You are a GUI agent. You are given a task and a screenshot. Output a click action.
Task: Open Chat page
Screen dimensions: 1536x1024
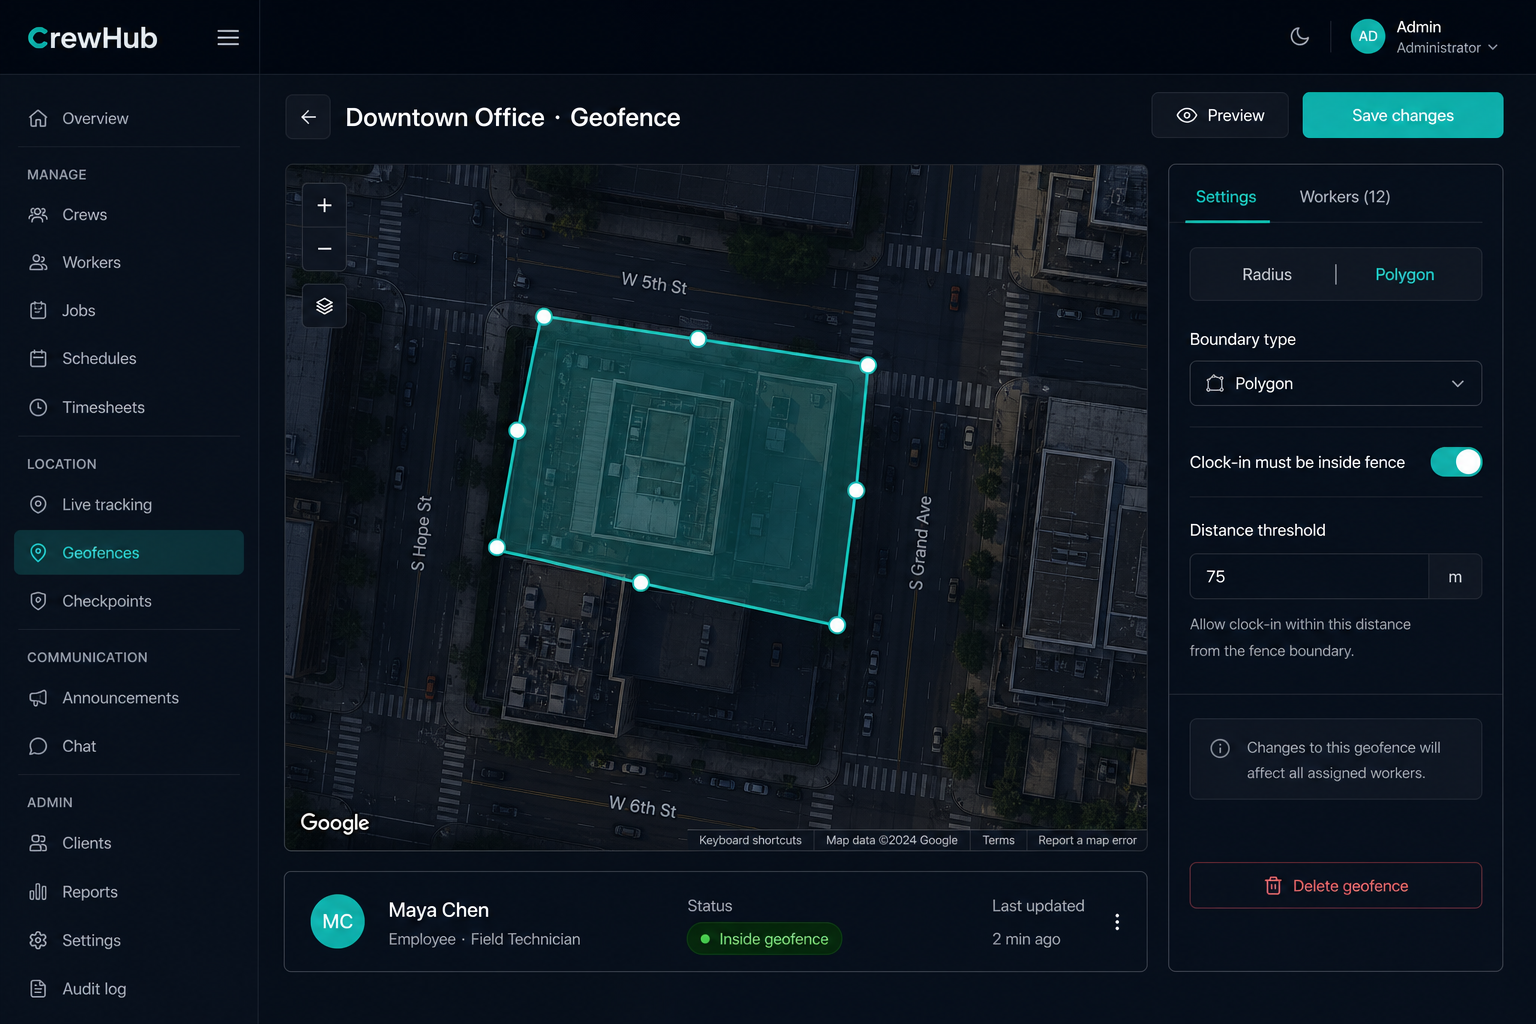[x=129, y=746]
